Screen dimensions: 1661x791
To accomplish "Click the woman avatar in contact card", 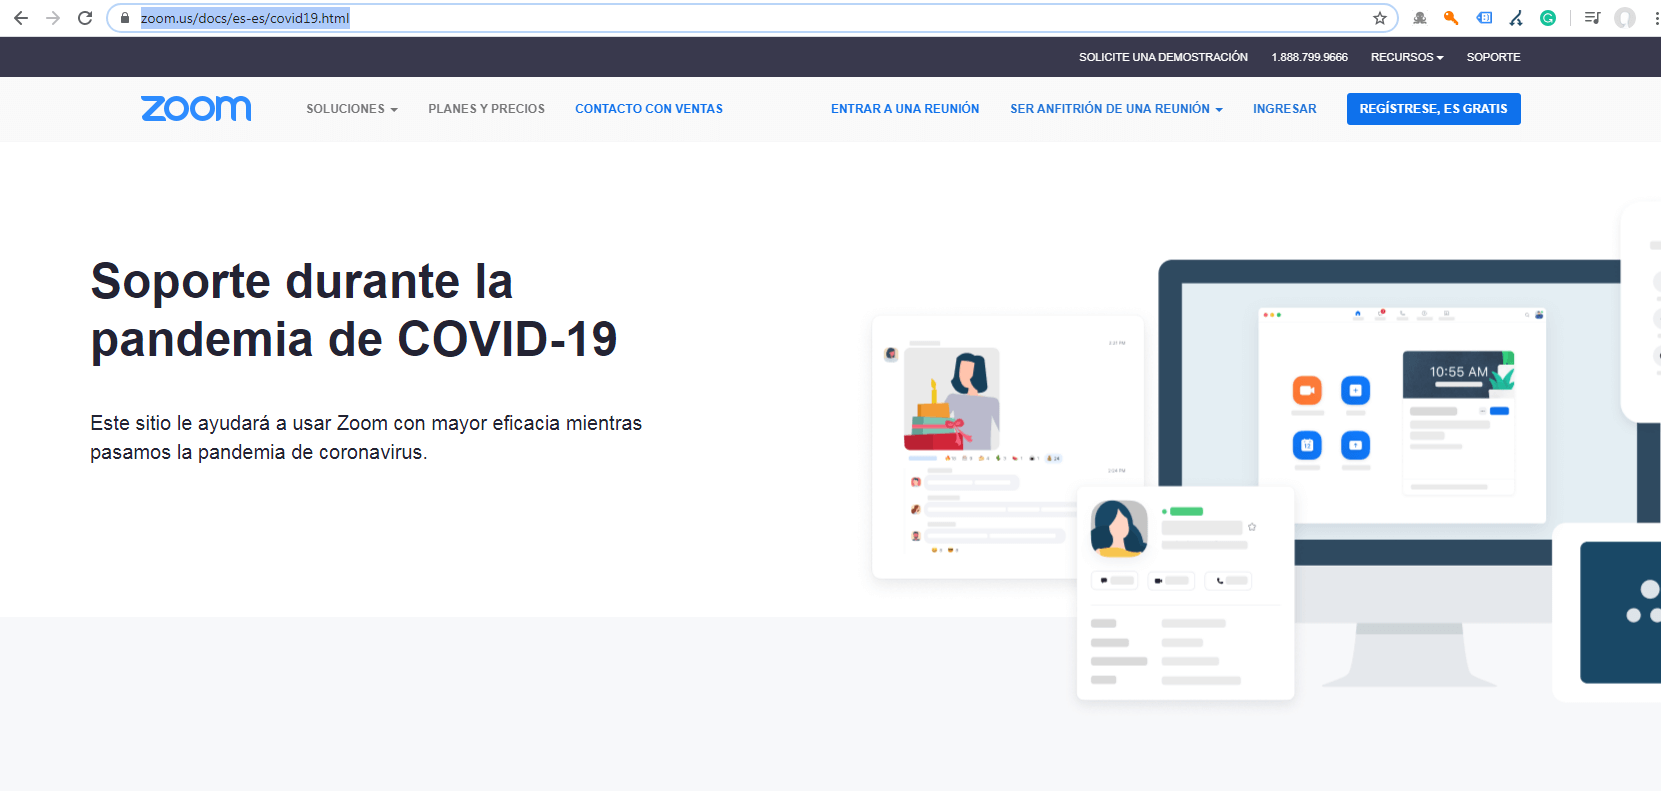I will pos(1119,528).
